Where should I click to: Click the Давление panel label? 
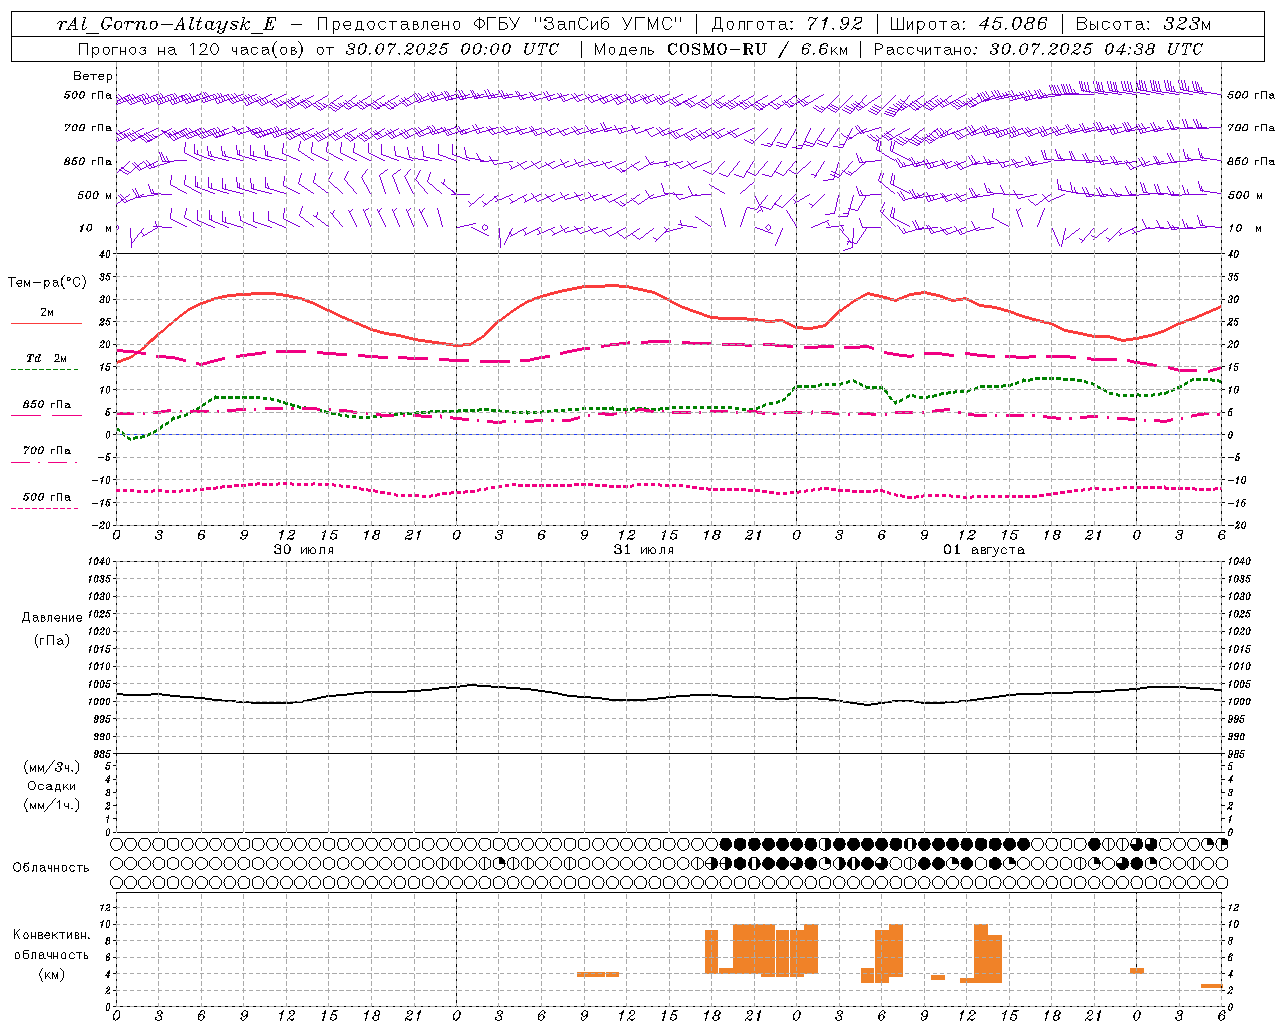pyautogui.click(x=52, y=618)
